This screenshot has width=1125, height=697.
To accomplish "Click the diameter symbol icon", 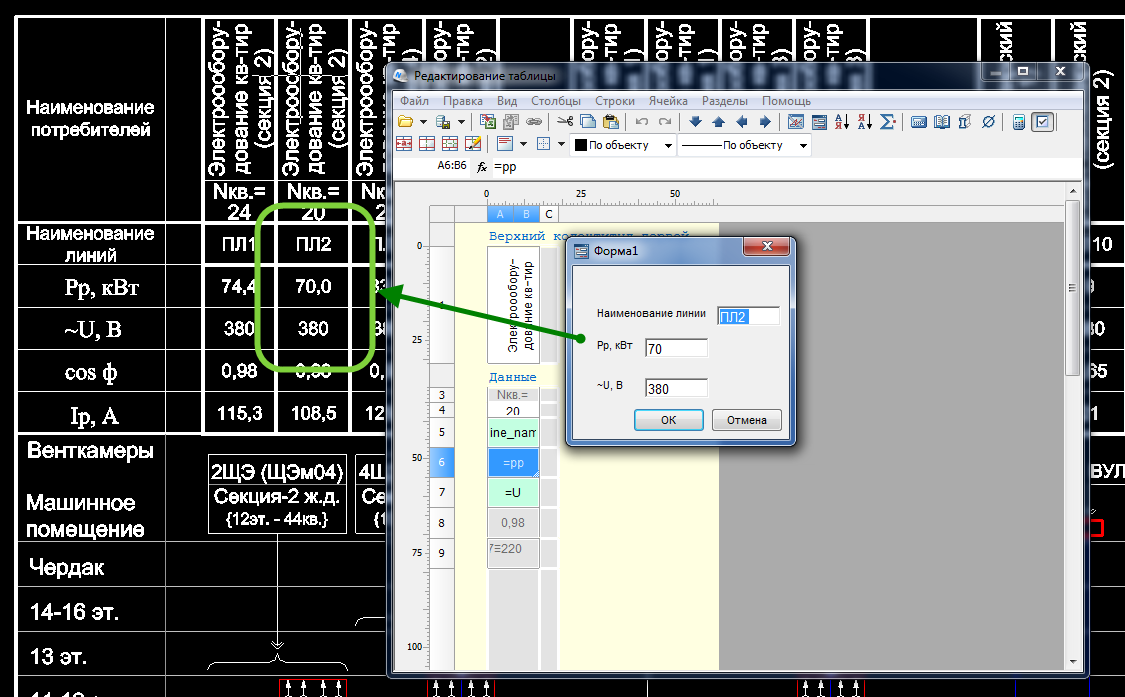I will click(988, 122).
